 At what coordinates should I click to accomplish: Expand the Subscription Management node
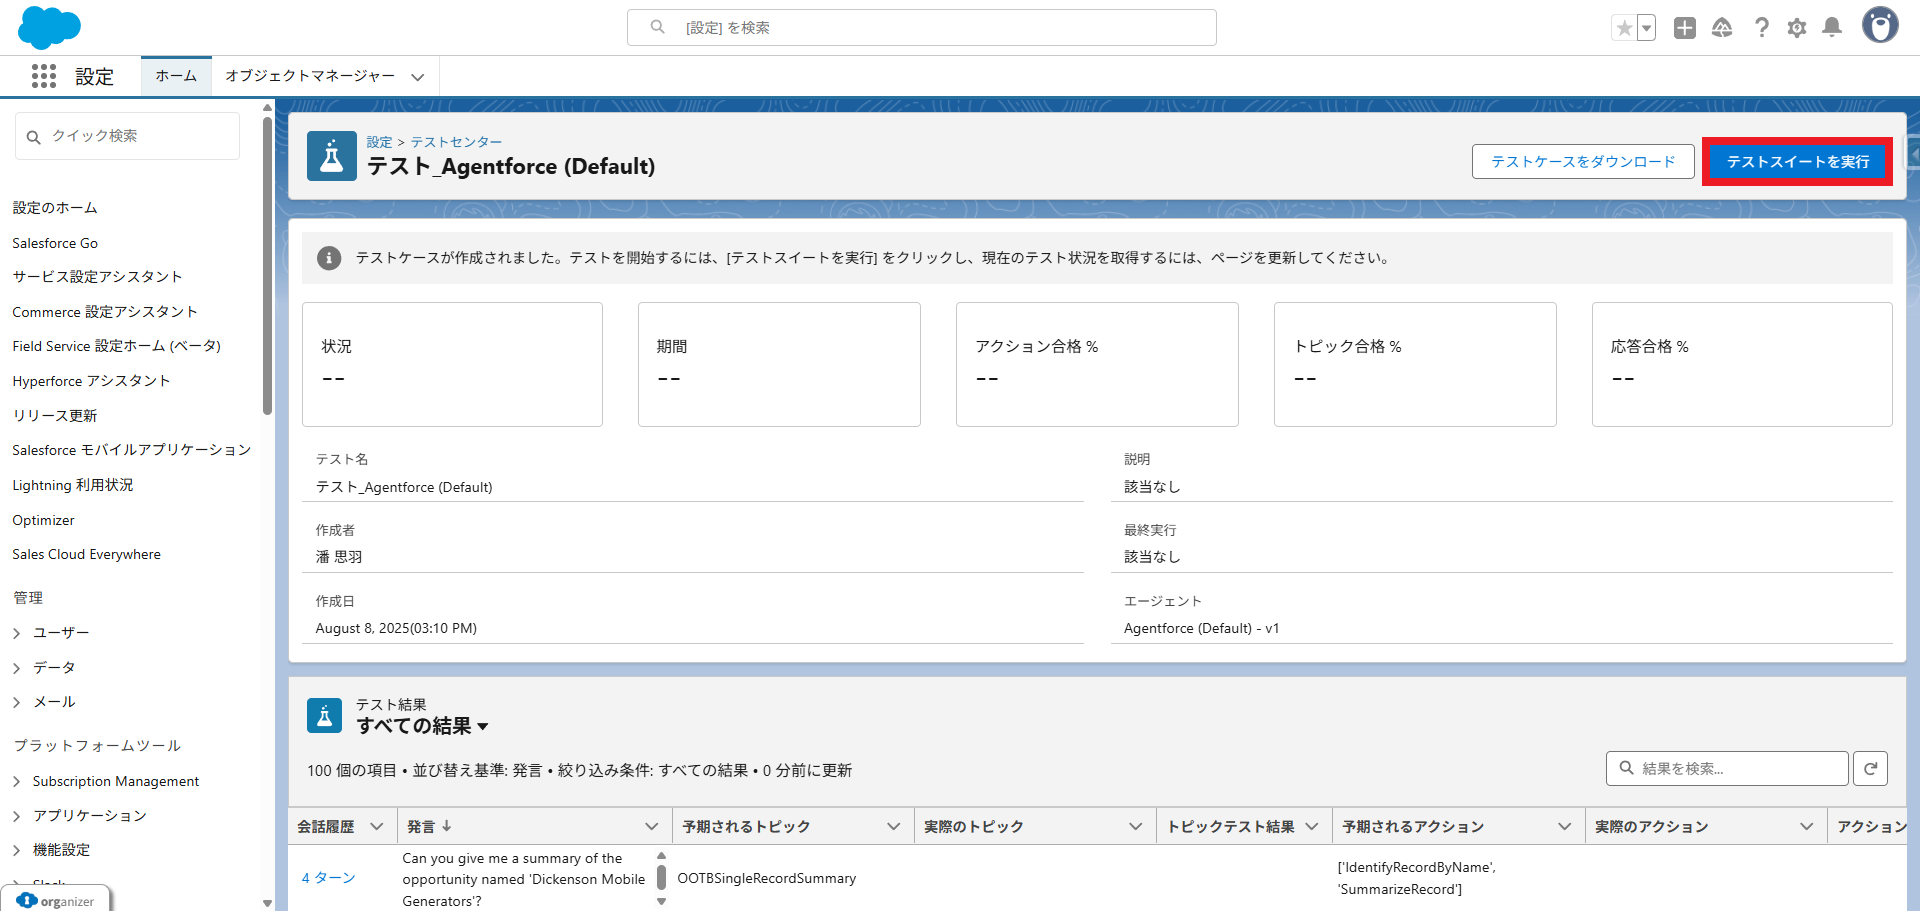[17, 782]
